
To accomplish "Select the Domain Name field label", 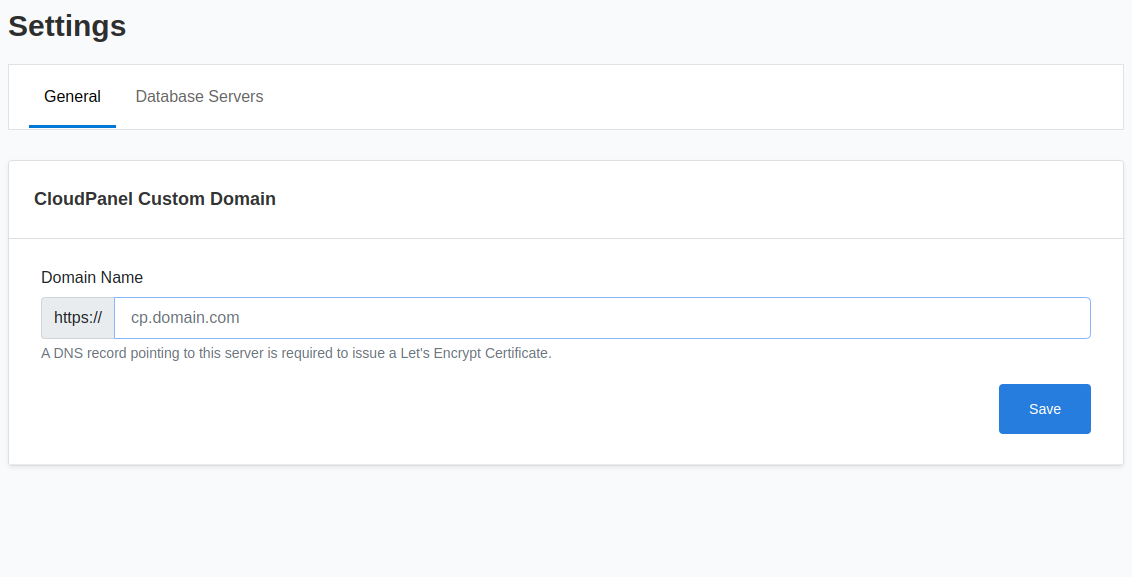I will [92, 277].
